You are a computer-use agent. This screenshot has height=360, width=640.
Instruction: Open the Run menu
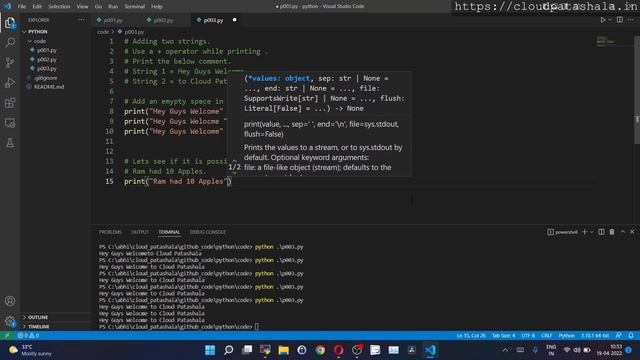point(113,7)
